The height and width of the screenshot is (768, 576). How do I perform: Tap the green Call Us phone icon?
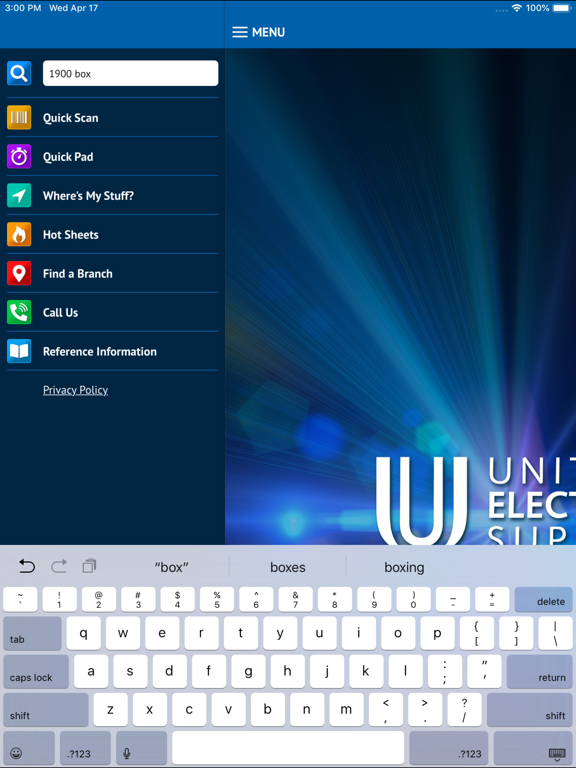coord(19,312)
